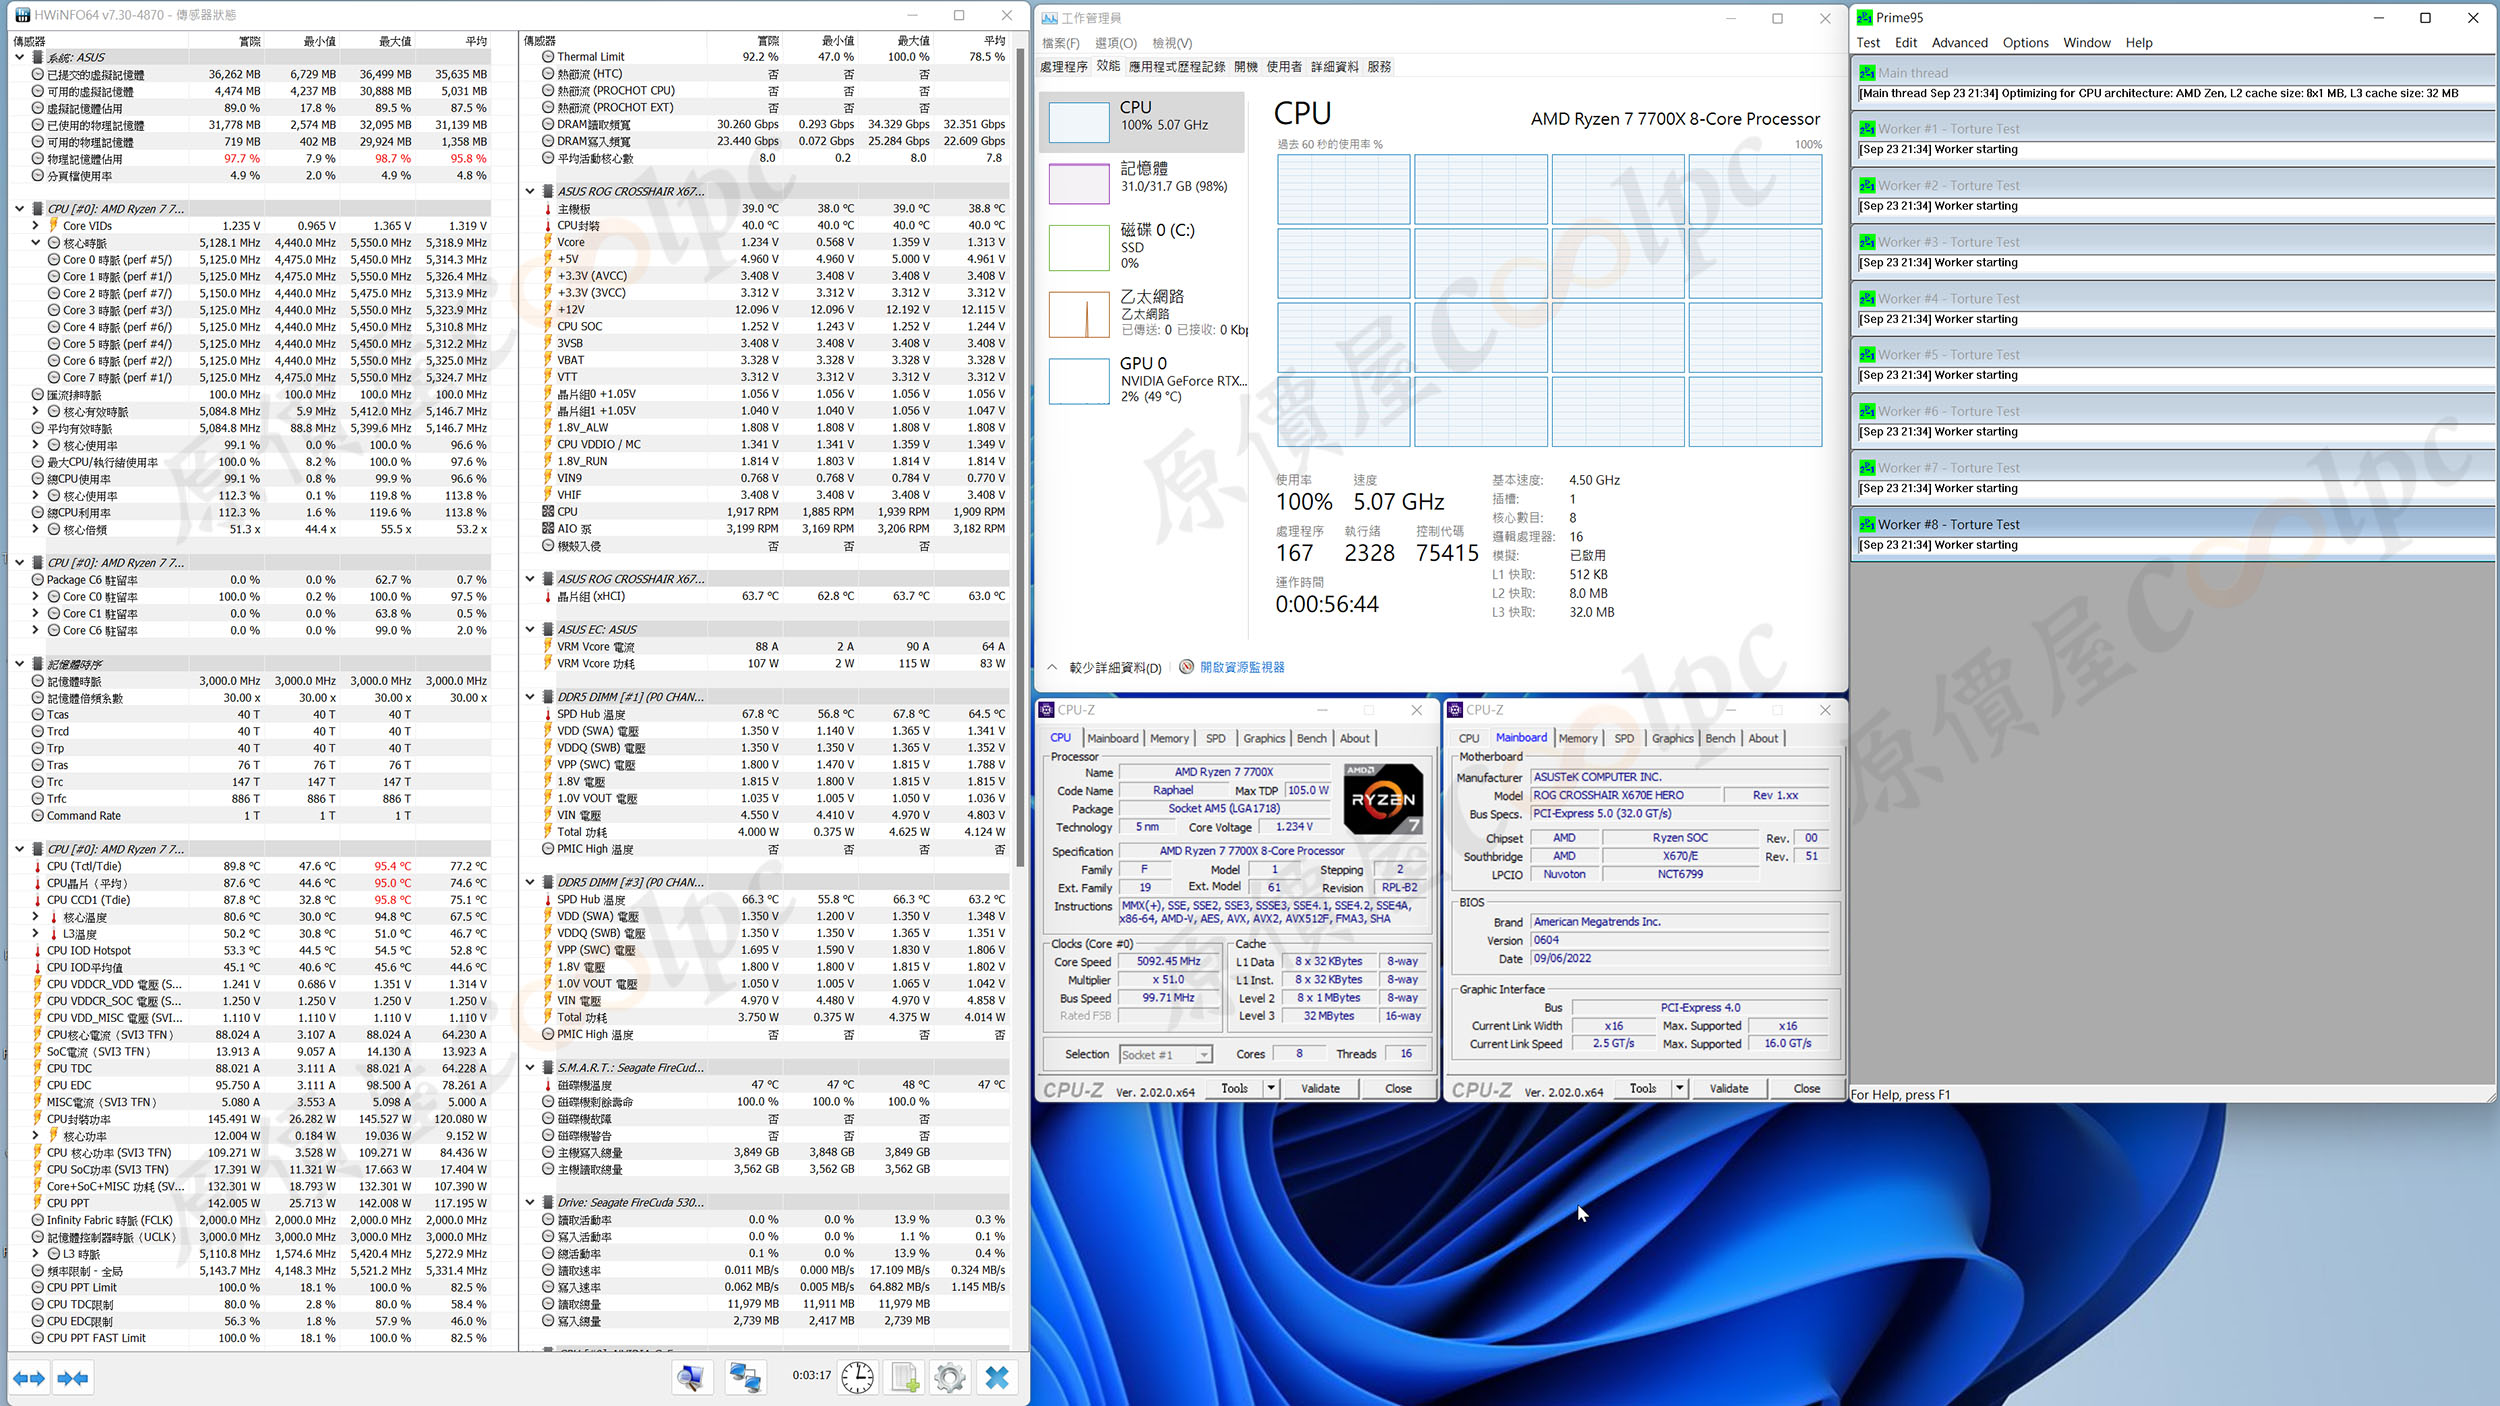
Task: Collapse the 系統: ASUS sensor group
Action: 20,57
